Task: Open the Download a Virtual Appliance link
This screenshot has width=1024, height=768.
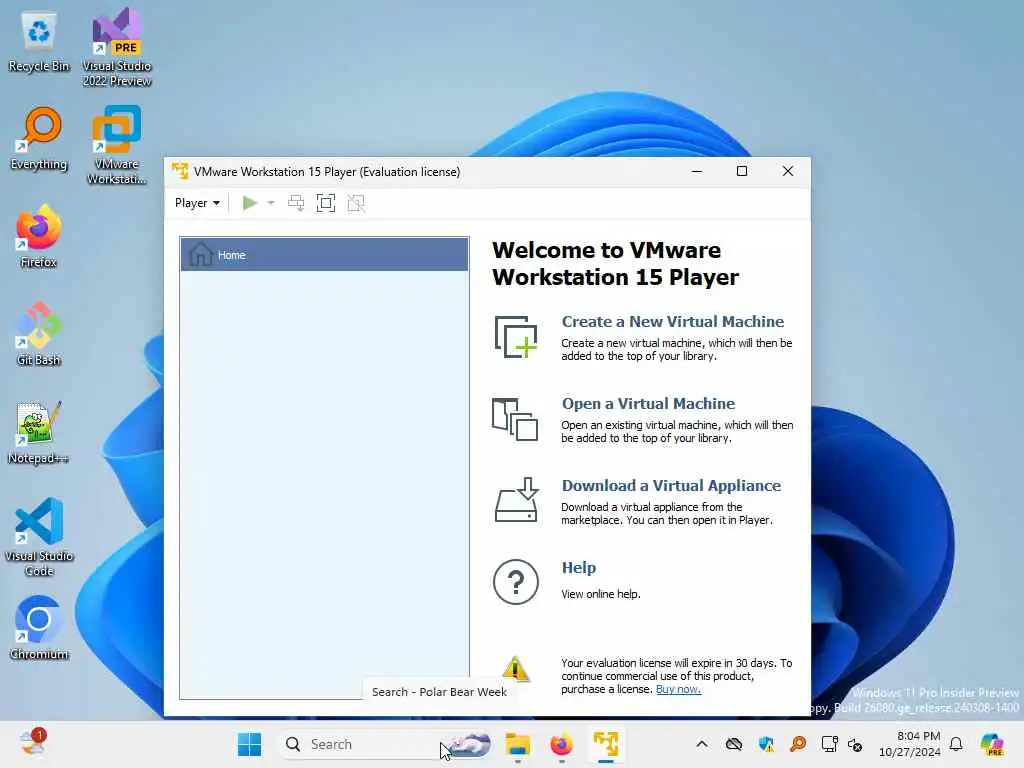Action: click(x=671, y=485)
